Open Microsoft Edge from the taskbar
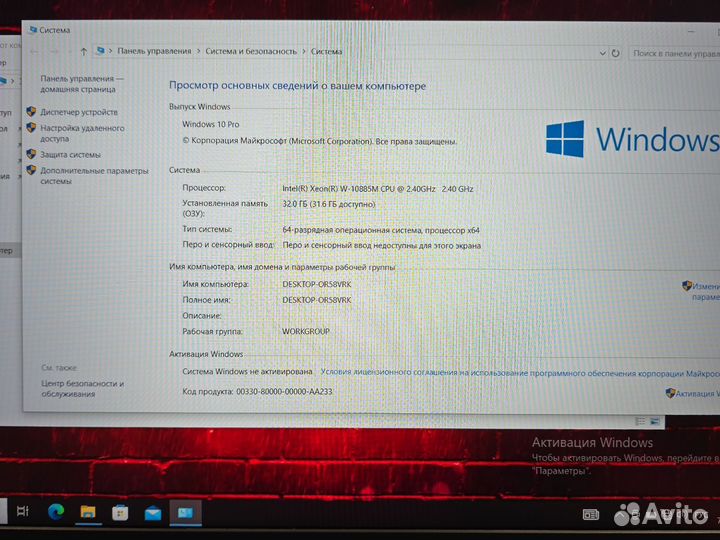Image resolution: width=720 pixels, height=540 pixels. pos(56,512)
